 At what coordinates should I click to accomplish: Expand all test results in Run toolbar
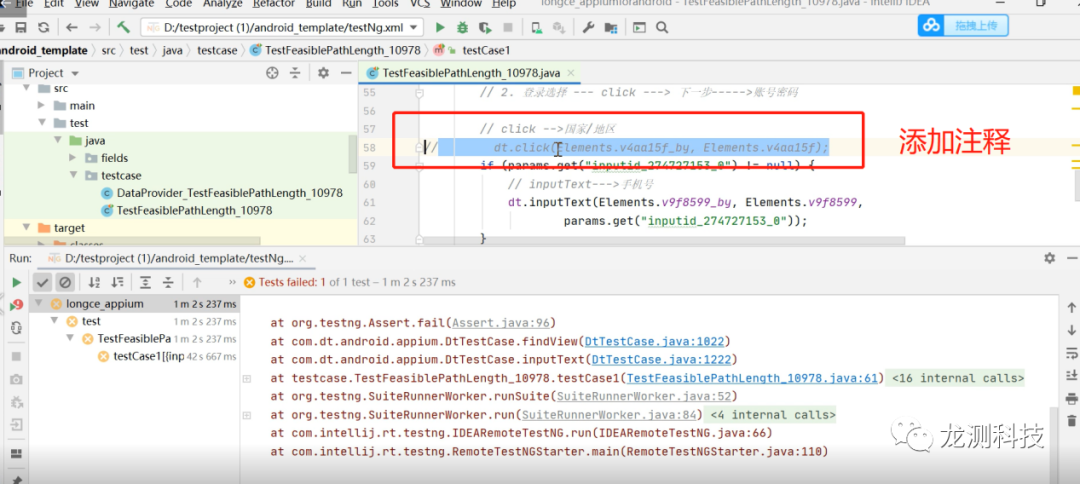(x=145, y=282)
